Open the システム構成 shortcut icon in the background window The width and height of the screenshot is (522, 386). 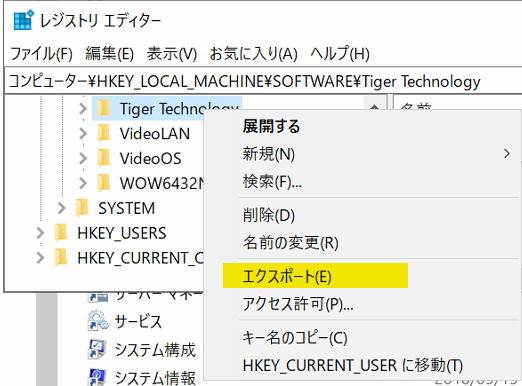click(x=98, y=349)
